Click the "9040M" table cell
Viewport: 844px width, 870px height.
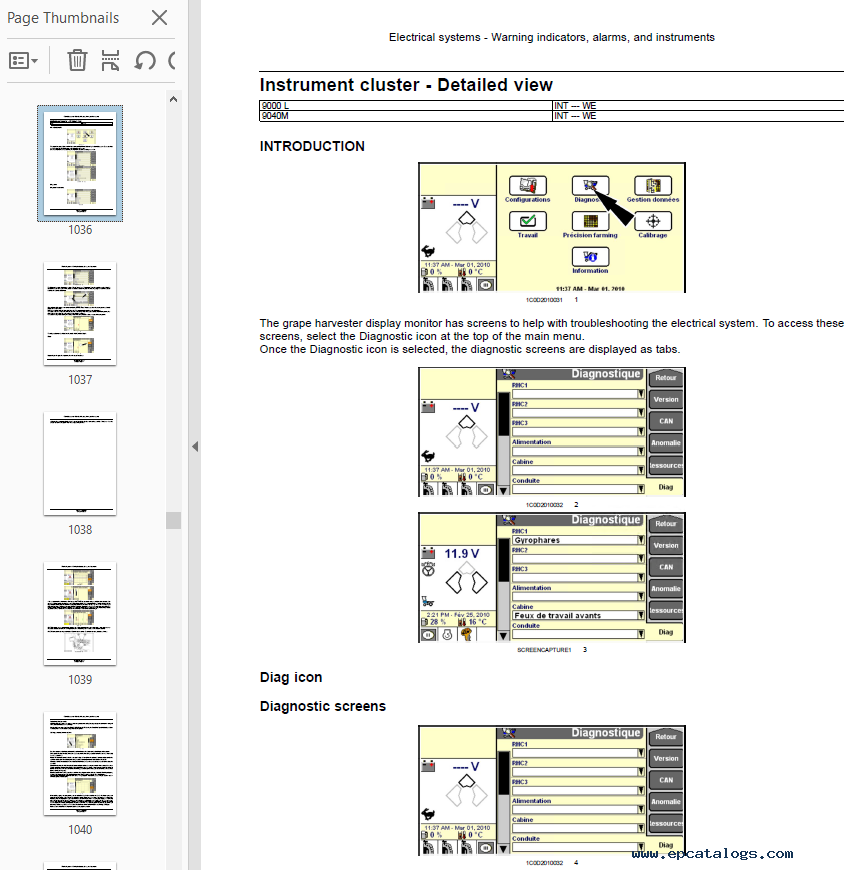click(406, 116)
